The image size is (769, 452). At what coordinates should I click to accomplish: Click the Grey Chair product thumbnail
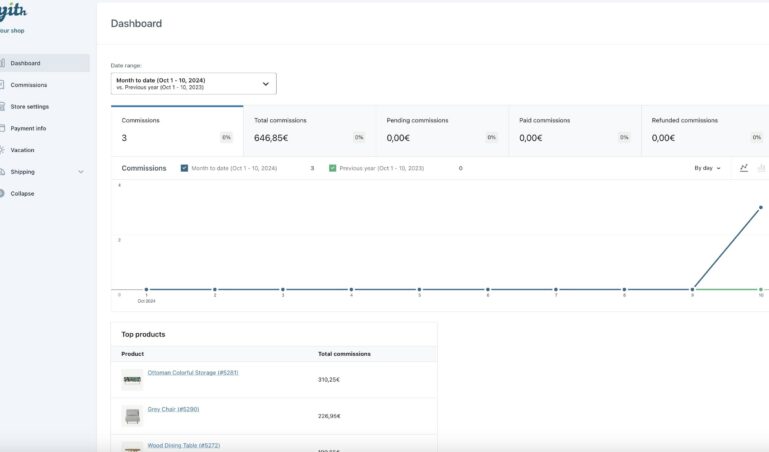(132, 416)
